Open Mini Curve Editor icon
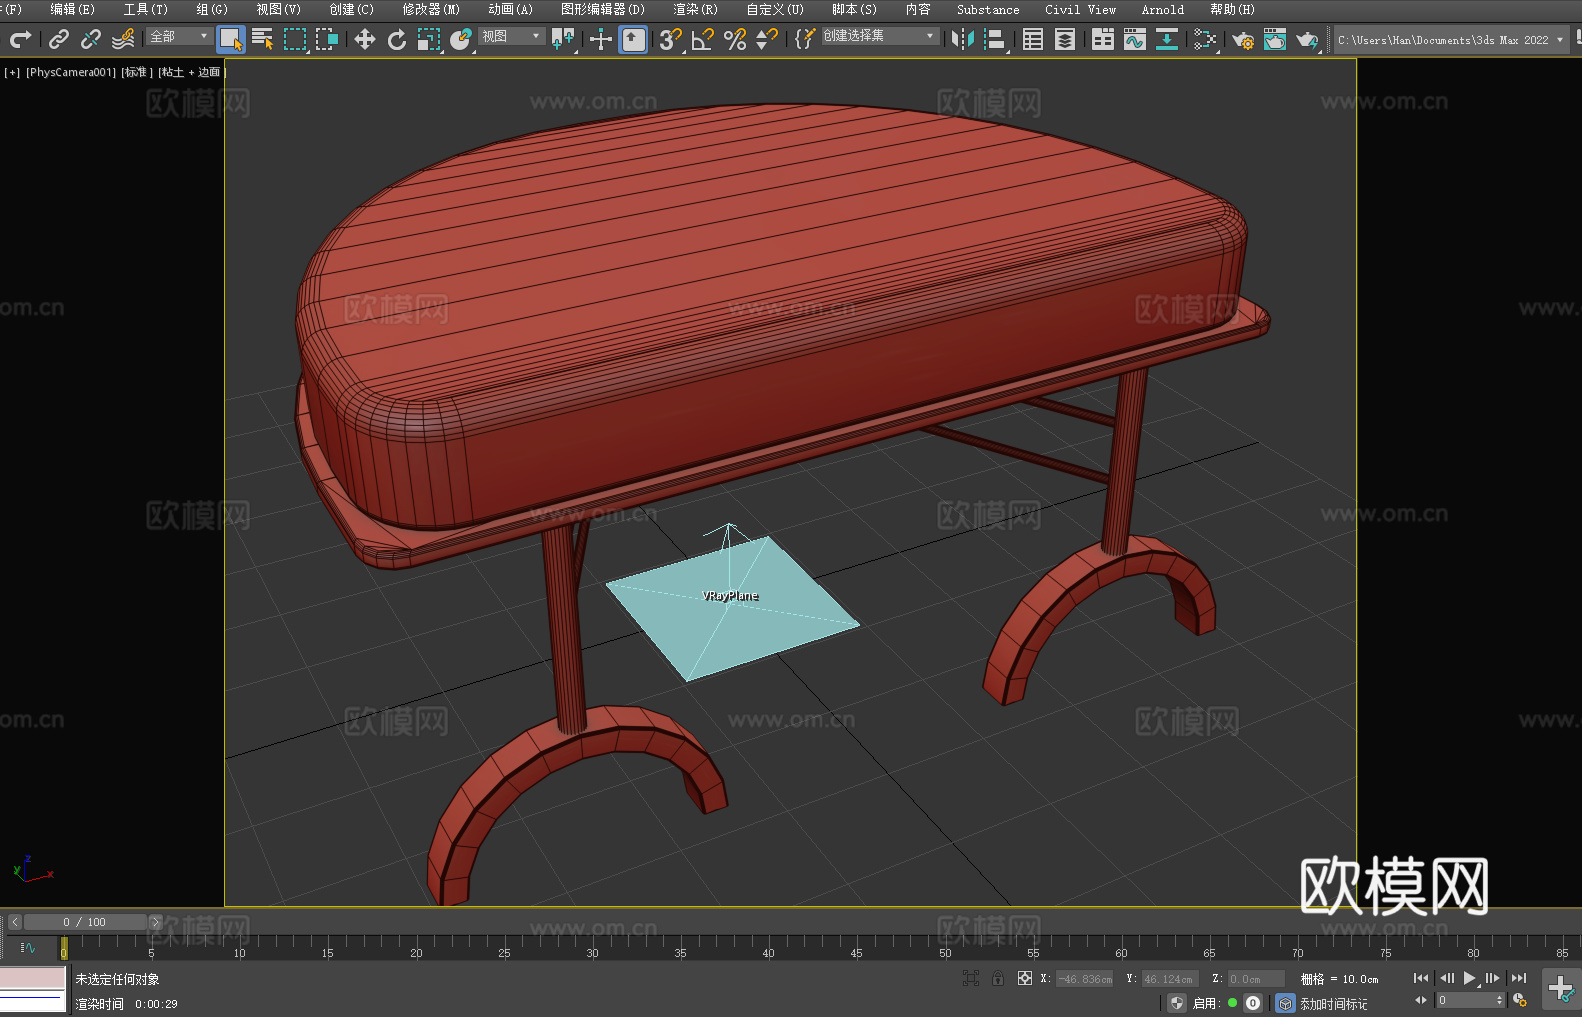Screen dimensions: 1582x1017 click(x=27, y=947)
